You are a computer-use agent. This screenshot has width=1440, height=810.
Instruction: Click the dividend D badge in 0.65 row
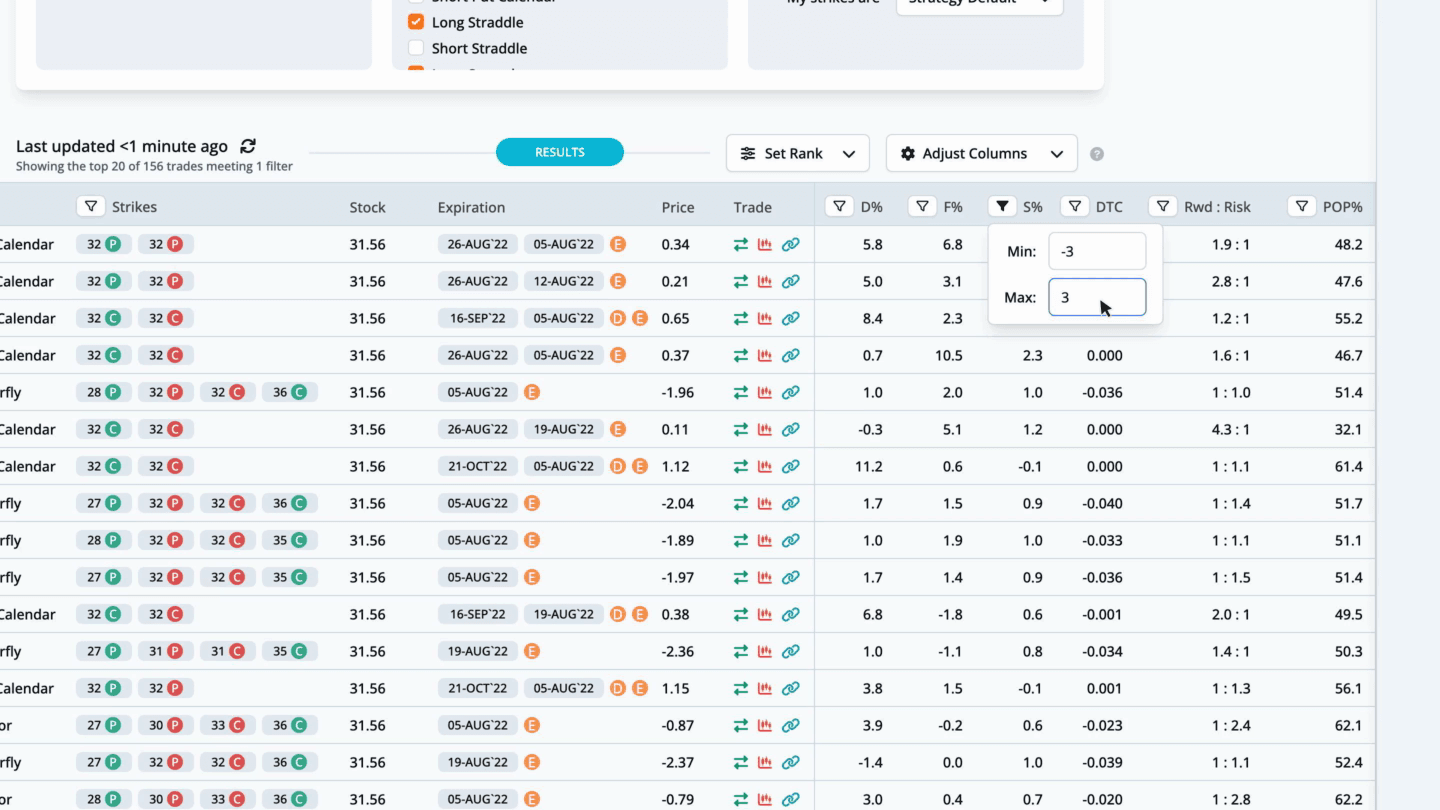click(x=618, y=318)
